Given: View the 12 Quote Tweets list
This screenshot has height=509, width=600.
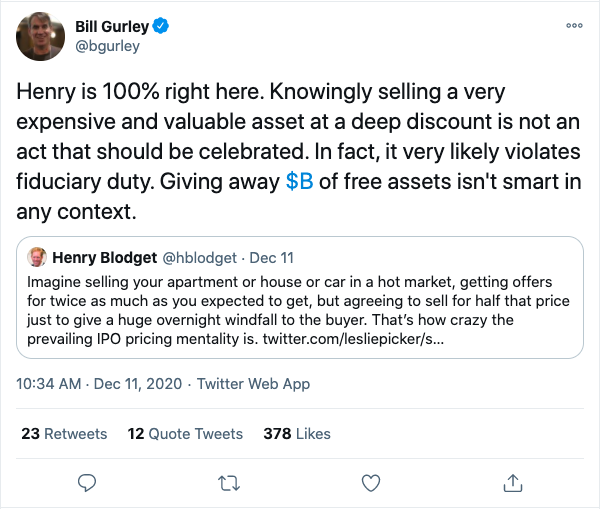Looking at the screenshot, I should tap(185, 434).
